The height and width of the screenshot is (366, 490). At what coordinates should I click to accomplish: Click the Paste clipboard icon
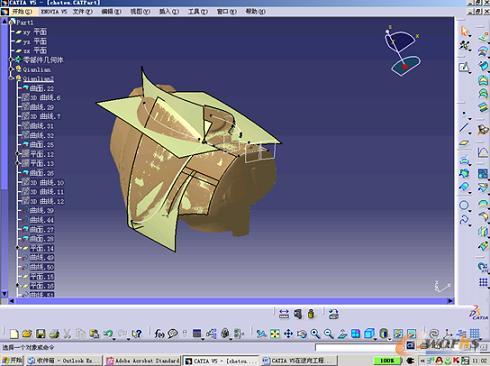coord(94,333)
